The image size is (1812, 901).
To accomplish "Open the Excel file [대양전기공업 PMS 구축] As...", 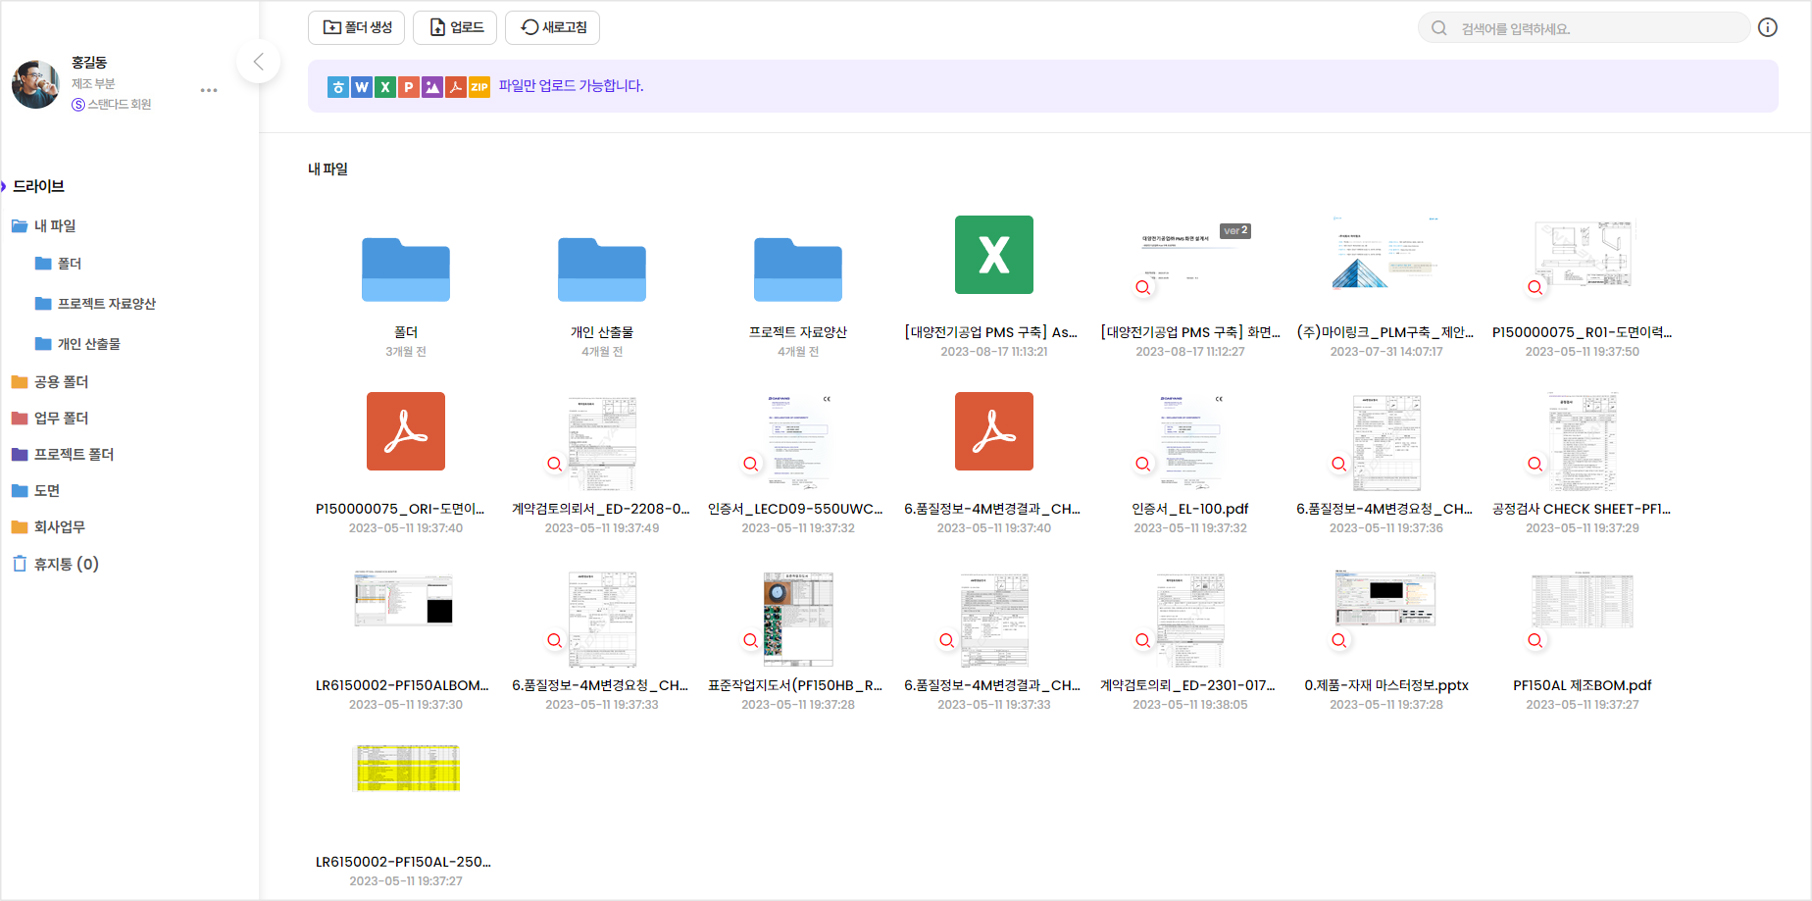I will 993,255.
